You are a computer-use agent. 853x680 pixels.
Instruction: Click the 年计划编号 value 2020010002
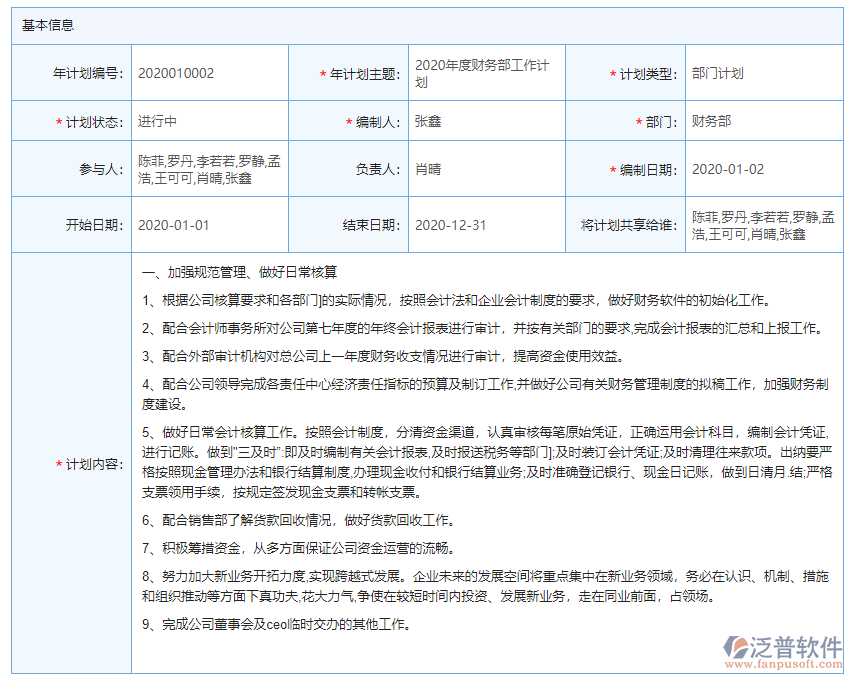point(179,73)
